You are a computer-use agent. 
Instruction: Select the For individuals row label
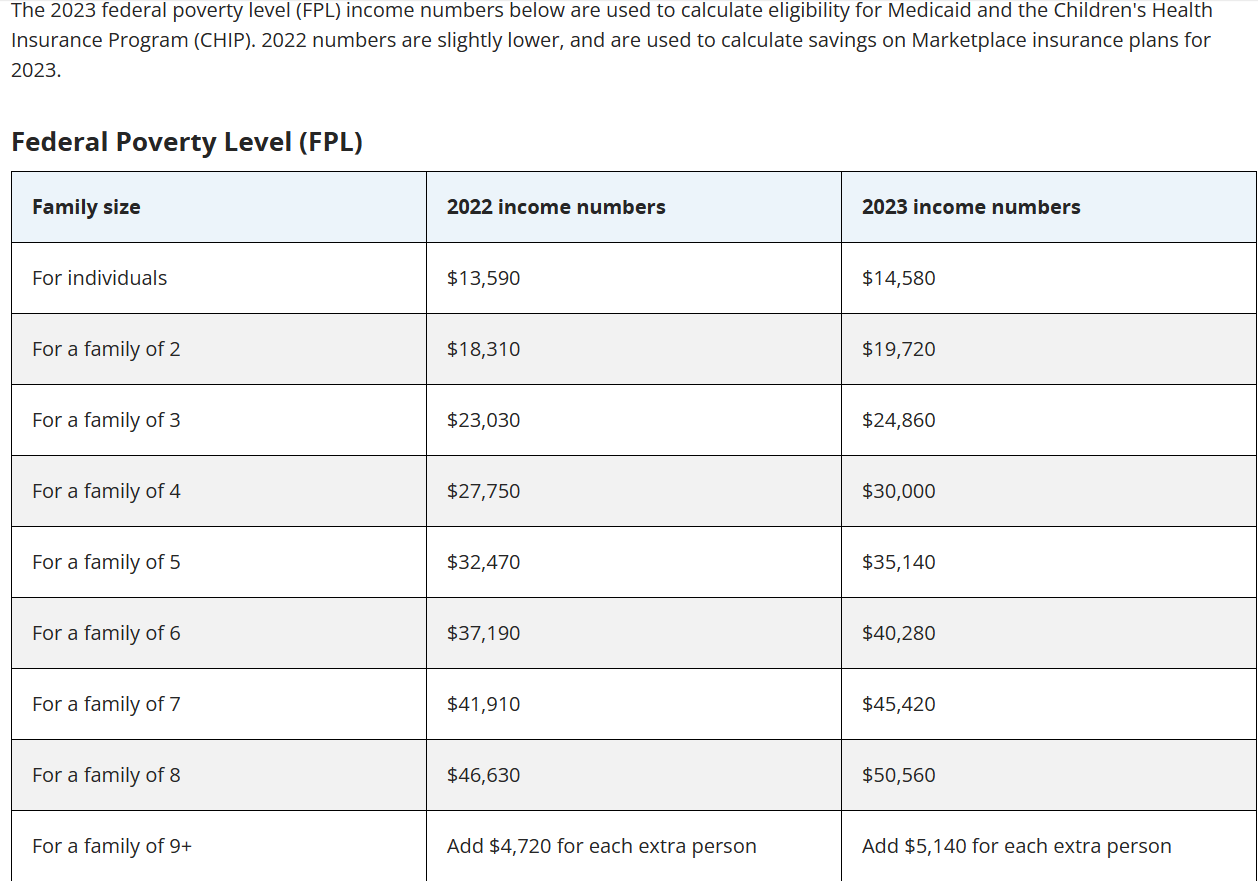pos(100,278)
